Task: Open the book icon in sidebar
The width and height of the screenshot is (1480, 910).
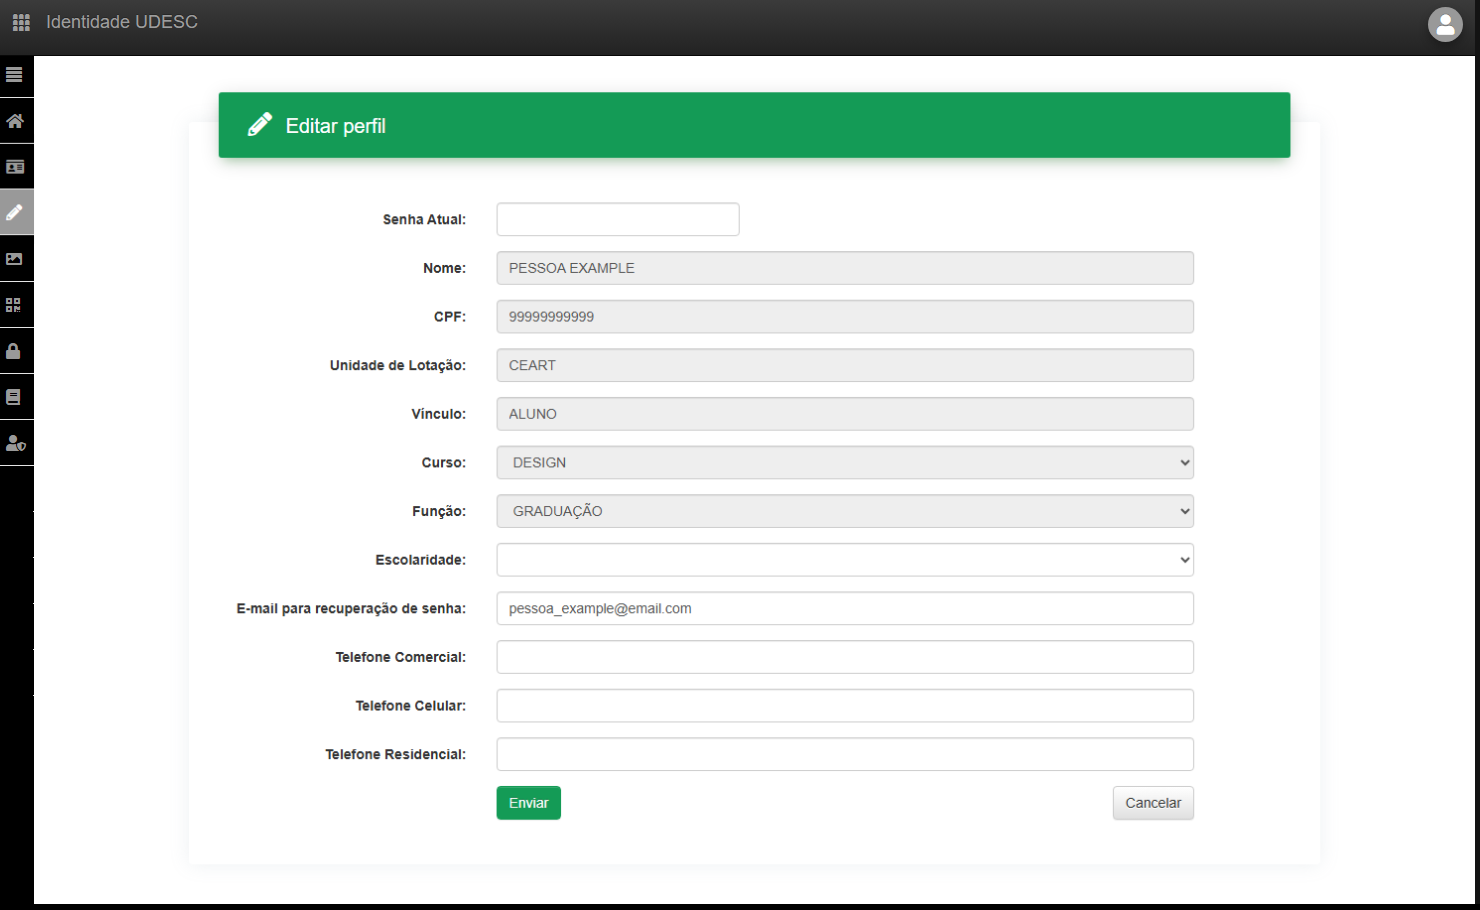Action: 14,397
